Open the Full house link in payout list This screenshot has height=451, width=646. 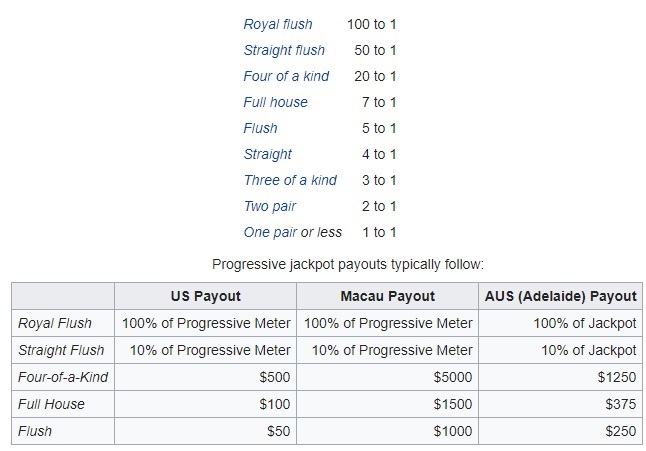click(276, 102)
